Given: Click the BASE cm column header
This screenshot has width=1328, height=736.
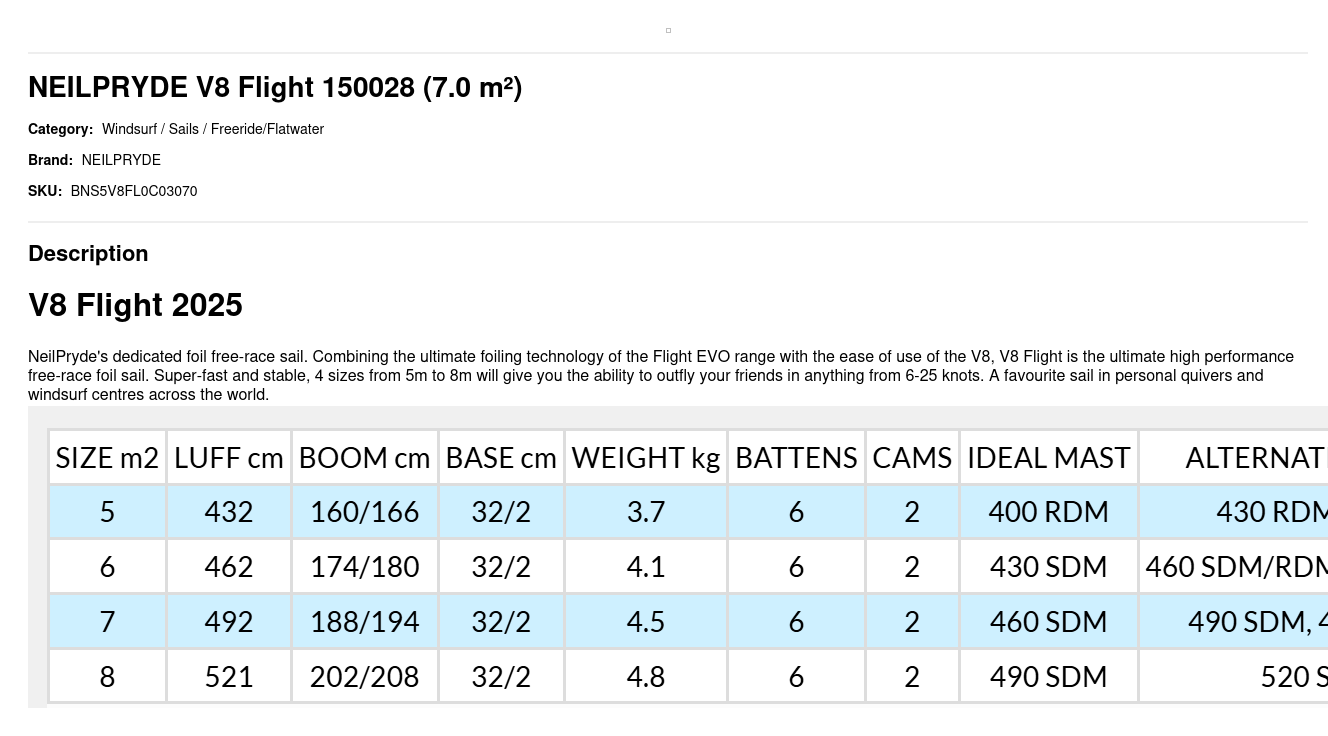Looking at the screenshot, I should pyautogui.click(x=501, y=458).
